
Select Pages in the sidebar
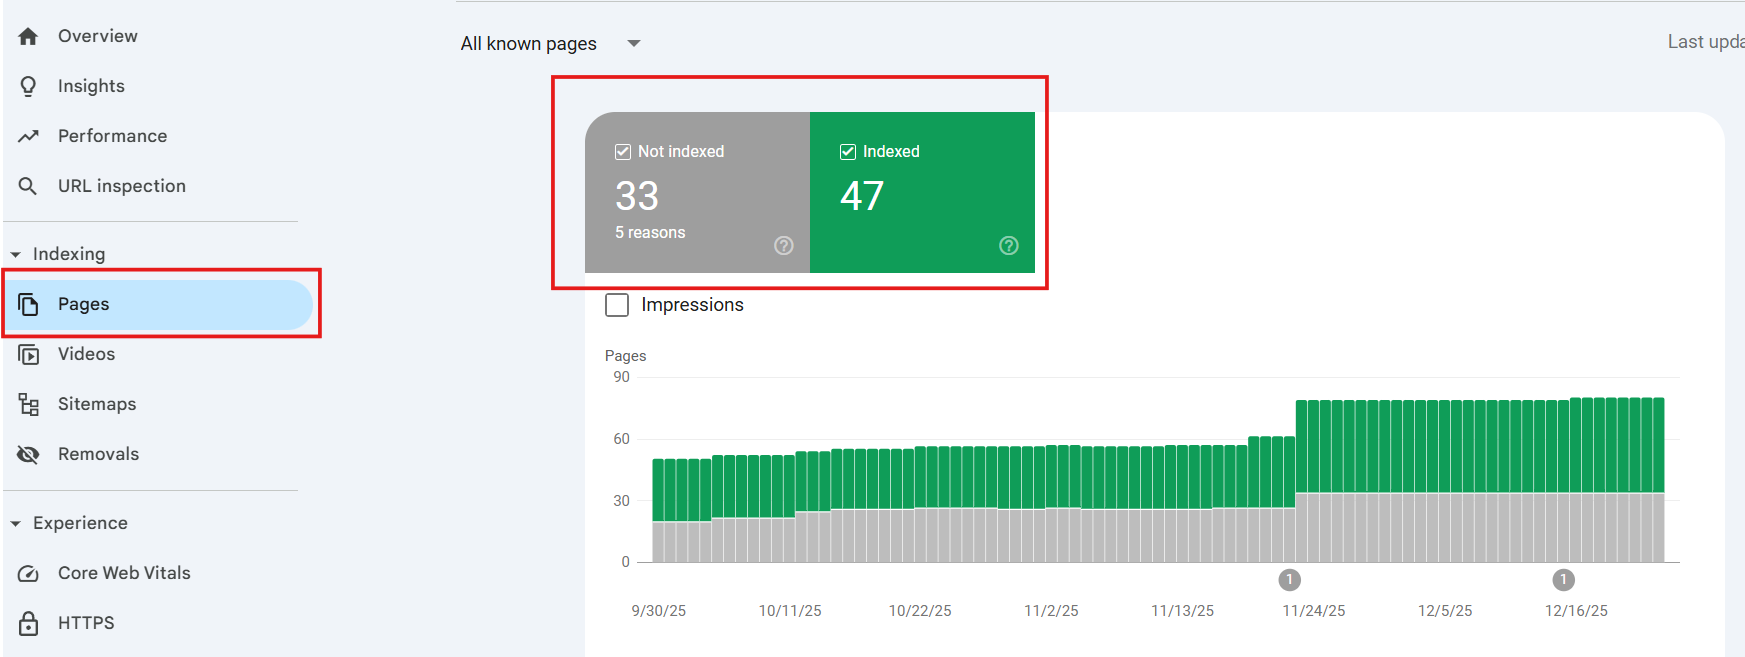[x=84, y=304]
